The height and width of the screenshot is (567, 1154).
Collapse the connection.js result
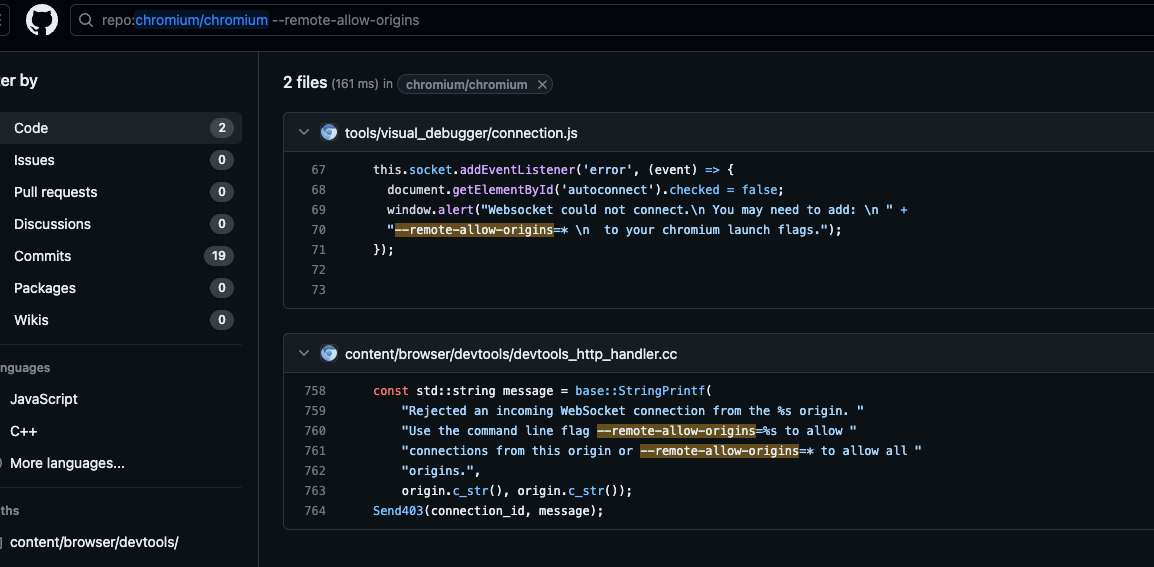pyautogui.click(x=303, y=132)
